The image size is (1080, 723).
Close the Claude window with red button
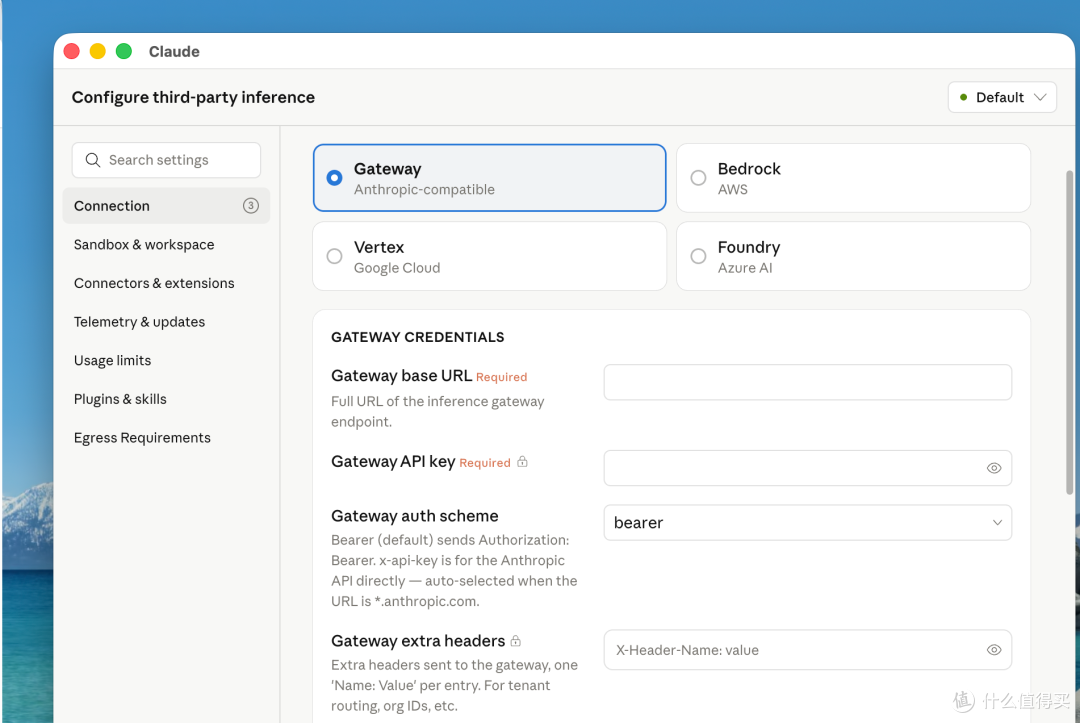(72, 52)
